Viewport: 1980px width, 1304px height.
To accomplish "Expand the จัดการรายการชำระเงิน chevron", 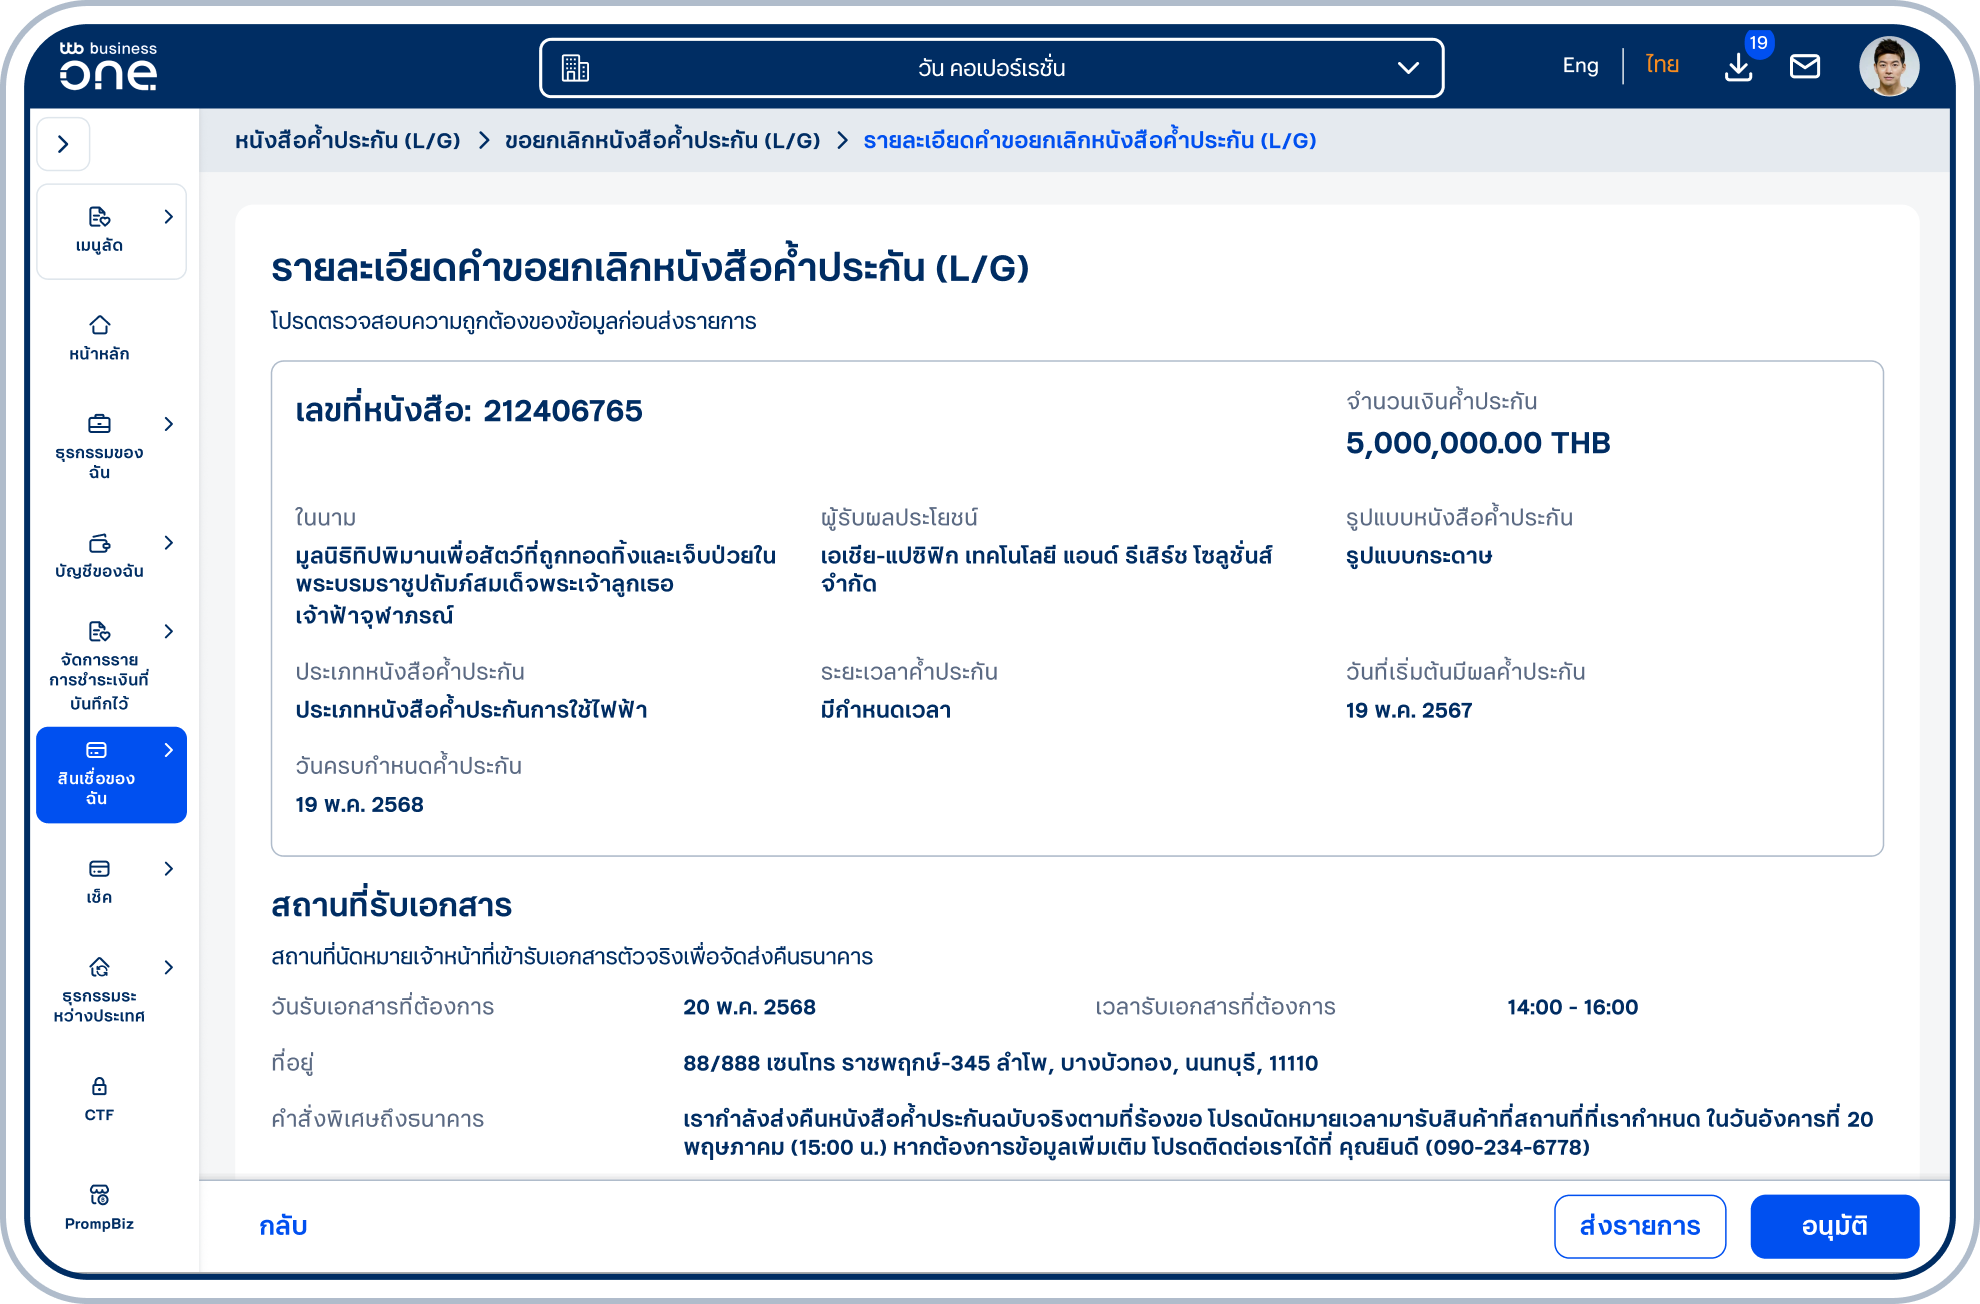I will pyautogui.click(x=168, y=631).
